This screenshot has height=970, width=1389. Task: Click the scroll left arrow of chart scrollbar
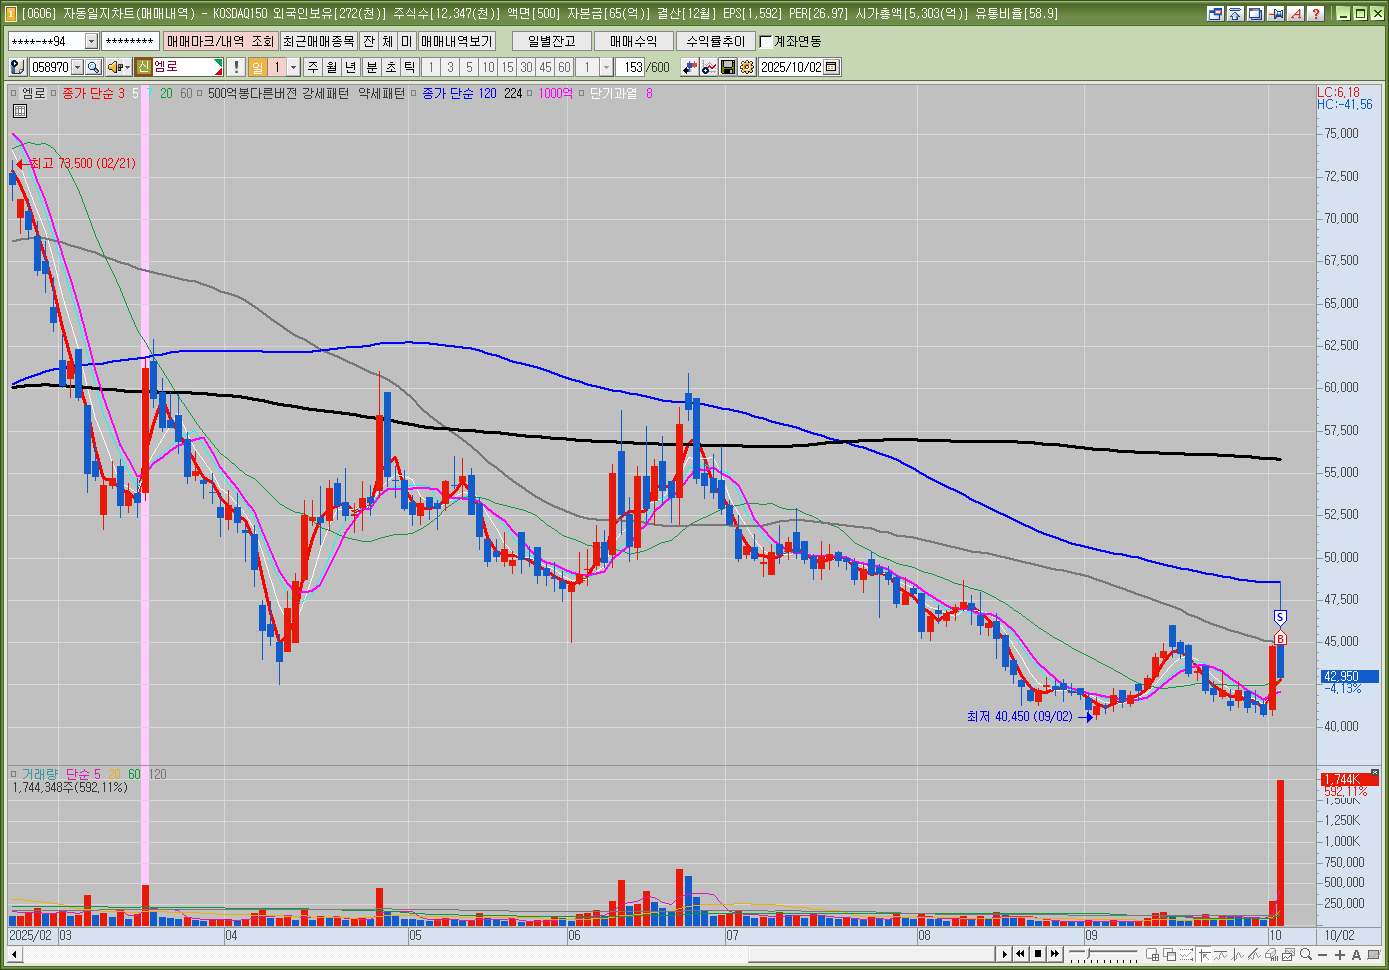coord(14,954)
